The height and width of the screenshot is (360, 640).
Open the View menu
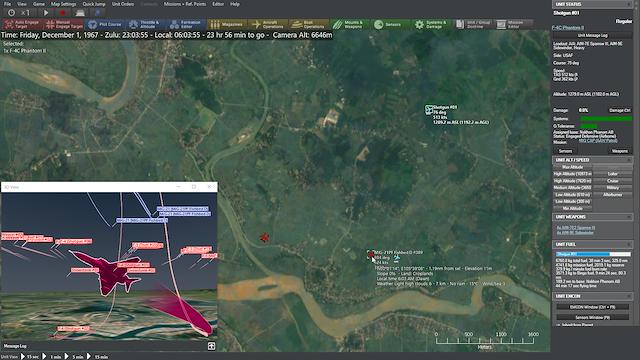click(x=22, y=4)
